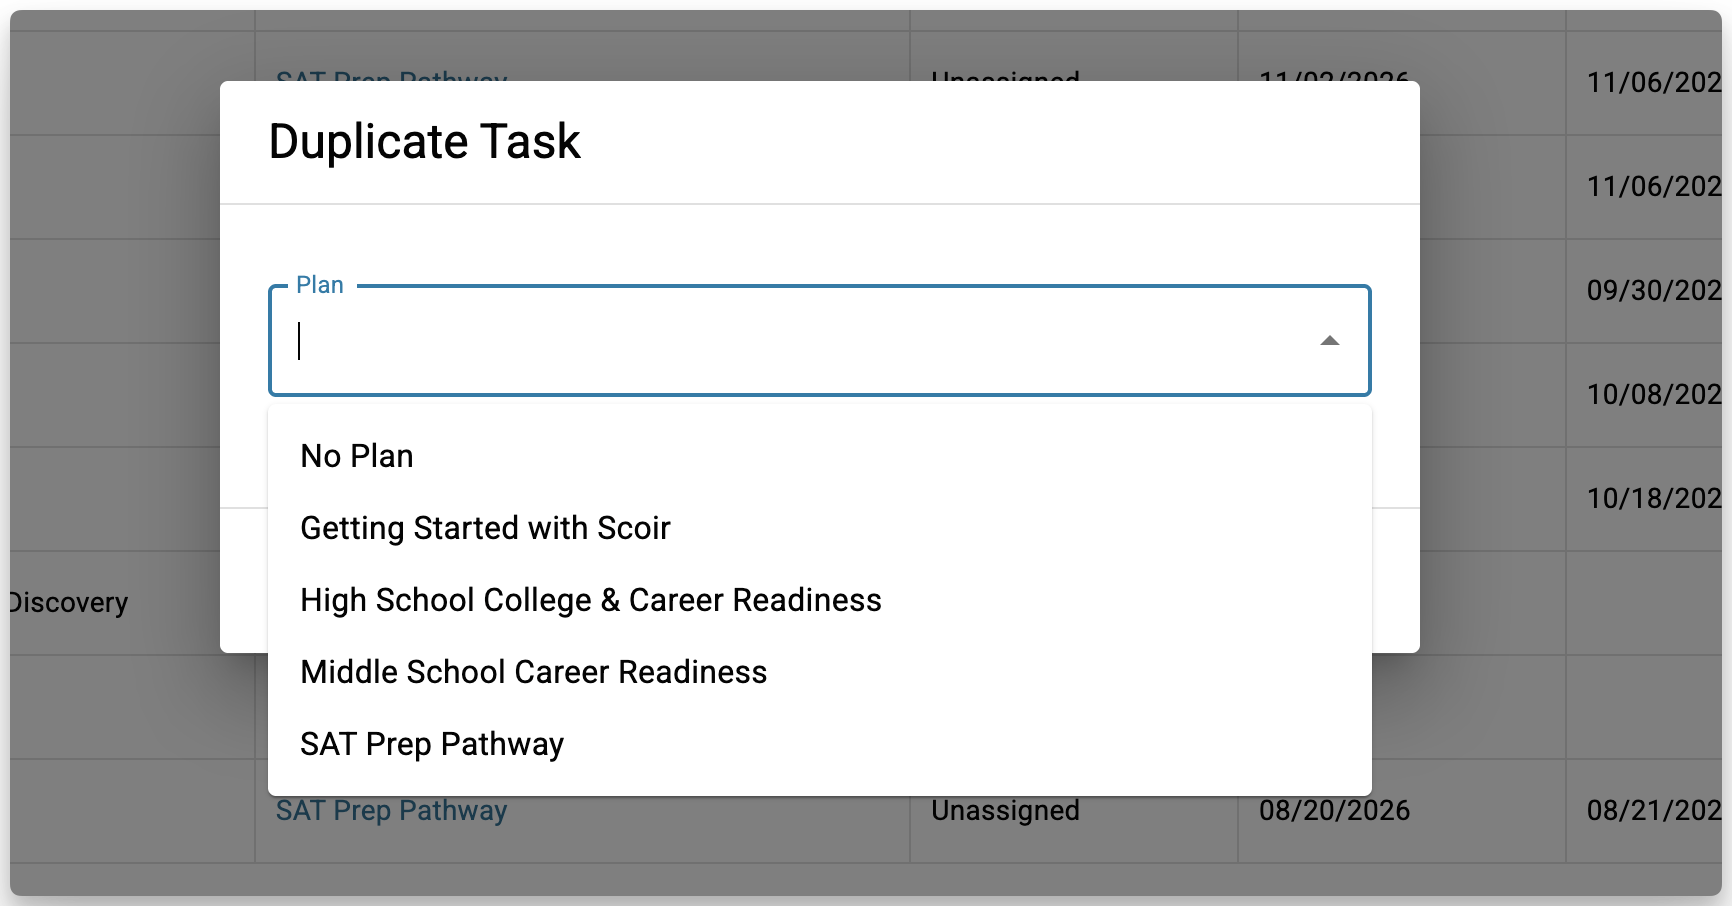Viewport: 1732px width, 906px height.
Task: Click the partially hidden 11/02/2026 date cell
Action: (x=1334, y=76)
